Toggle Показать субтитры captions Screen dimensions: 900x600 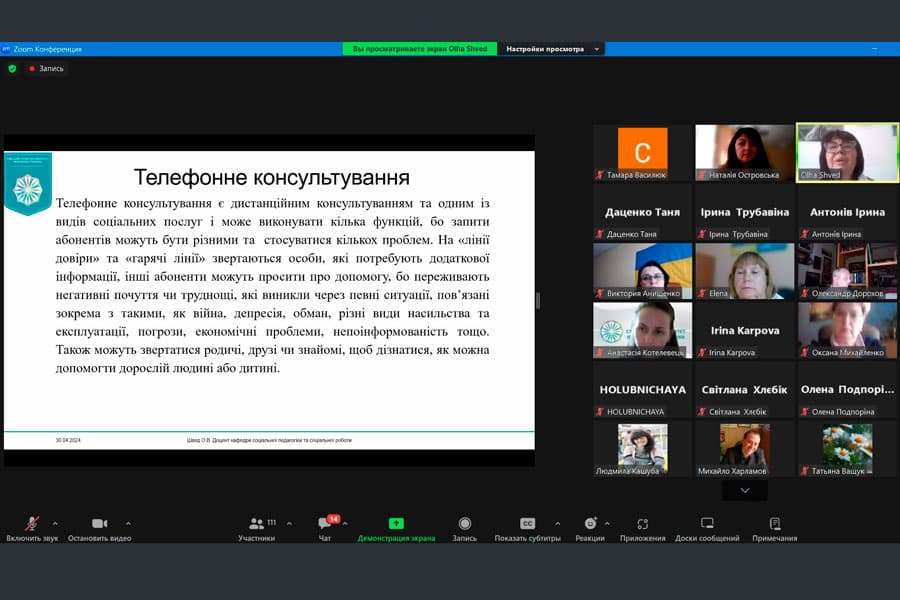(x=528, y=524)
